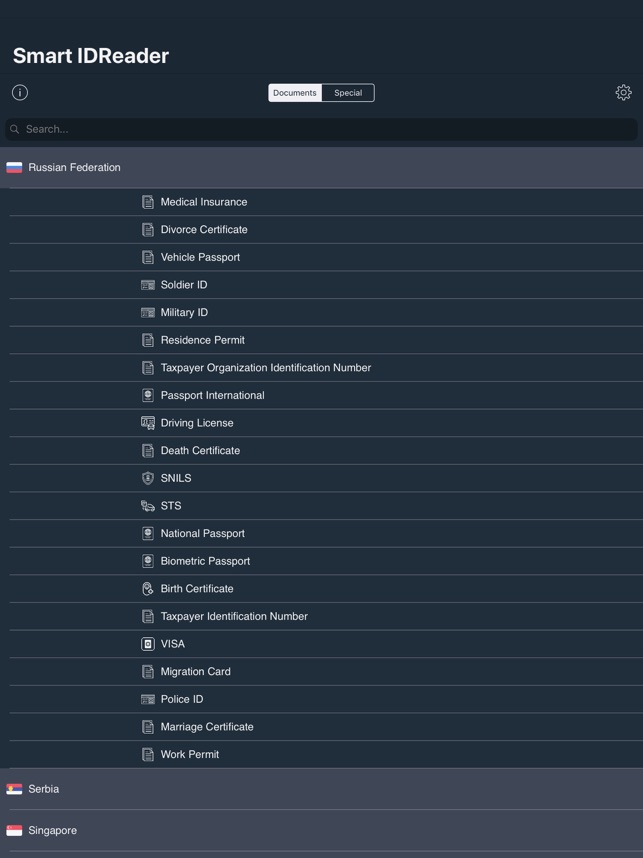Select Death Certificate text
This screenshot has height=858, width=643.
tap(200, 450)
